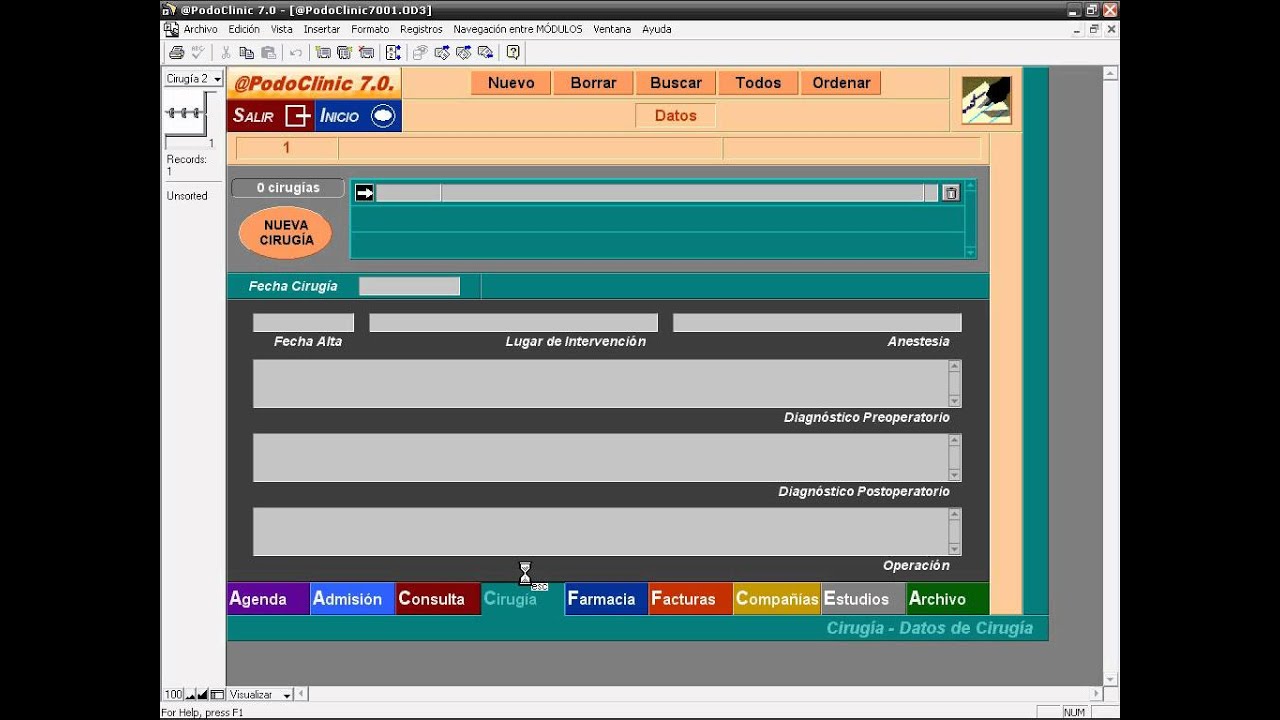Click the A-Z sort toolbar icon
Viewport: 1280px width, 720px height.
click(393, 53)
